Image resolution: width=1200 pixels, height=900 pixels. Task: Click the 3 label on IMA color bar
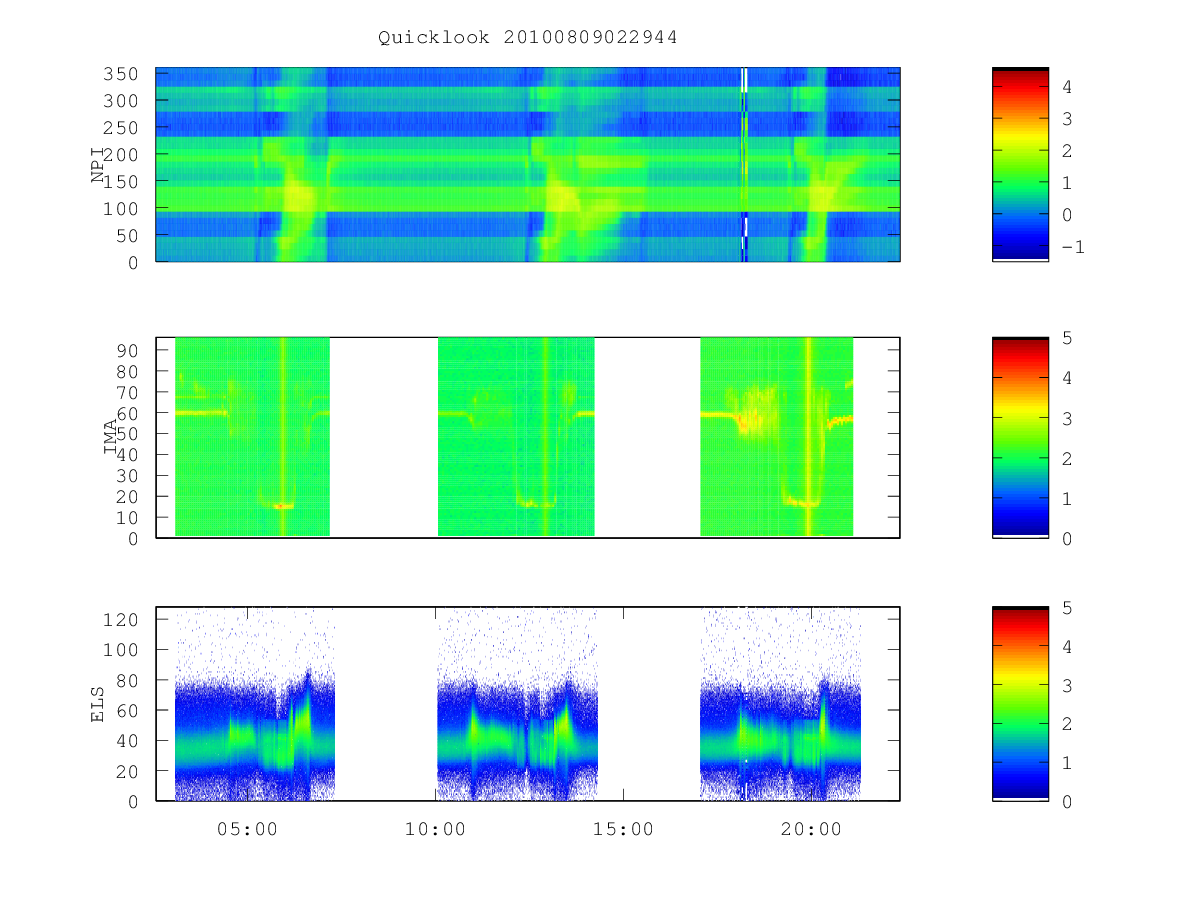pyautogui.click(x=1067, y=418)
